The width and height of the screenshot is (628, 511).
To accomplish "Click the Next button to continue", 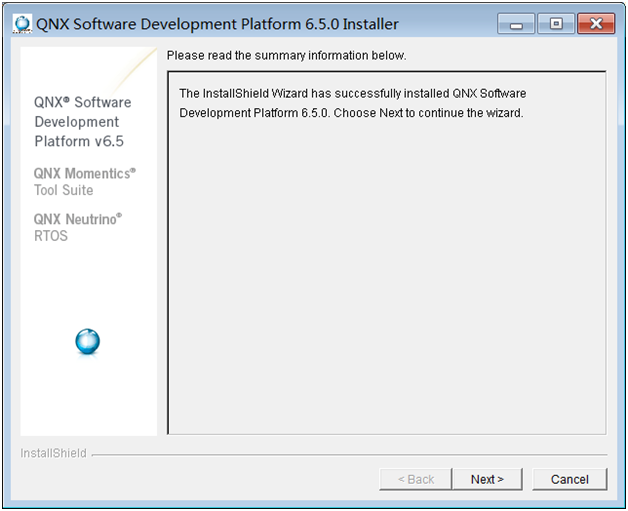I will pyautogui.click(x=487, y=479).
